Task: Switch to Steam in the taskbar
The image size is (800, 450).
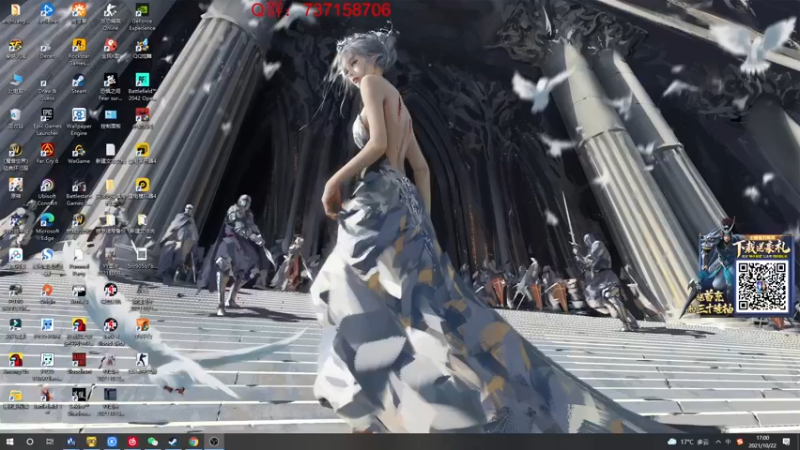Action: coord(173,441)
